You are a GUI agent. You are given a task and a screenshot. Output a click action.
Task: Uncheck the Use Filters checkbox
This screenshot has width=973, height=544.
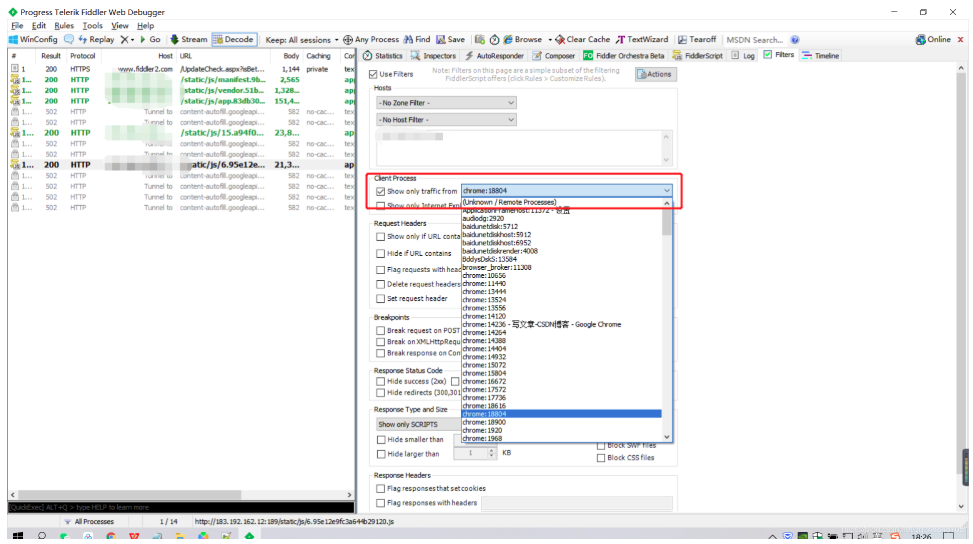373,74
